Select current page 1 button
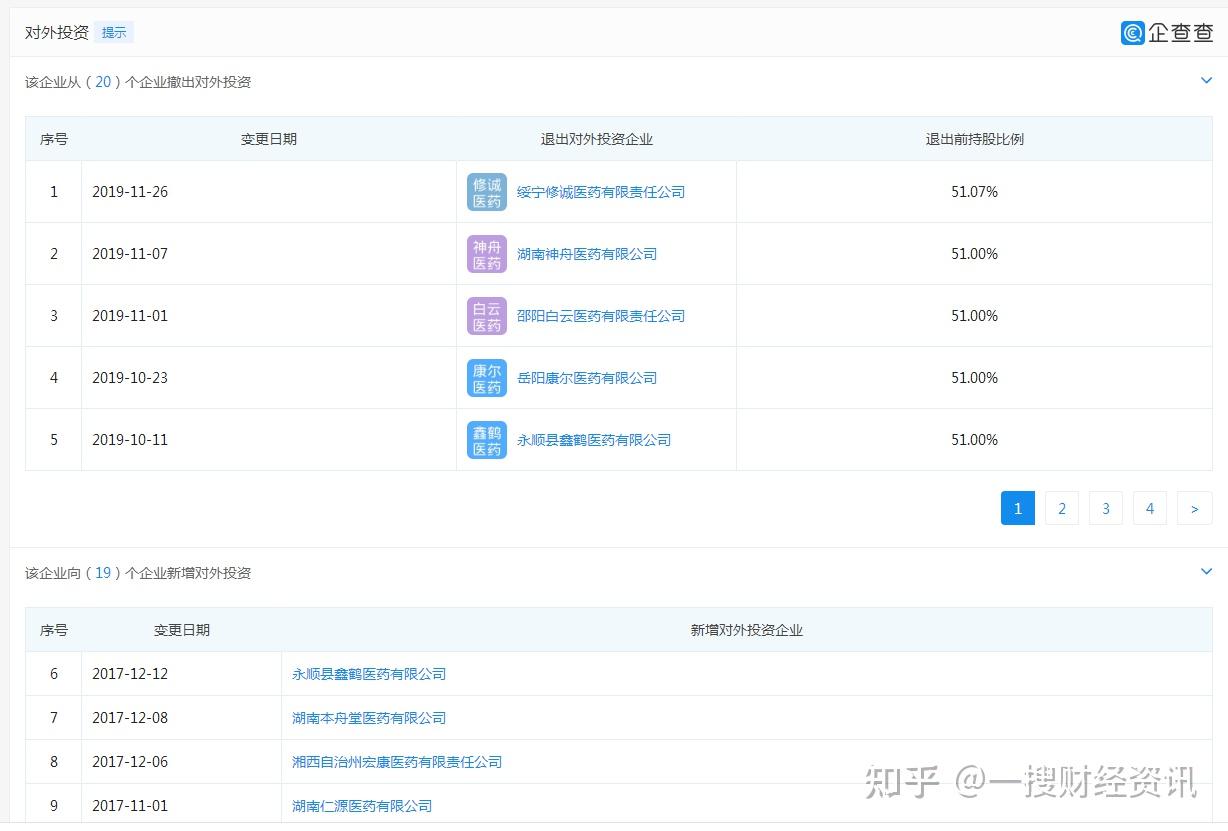1228x831 pixels. 1018,509
